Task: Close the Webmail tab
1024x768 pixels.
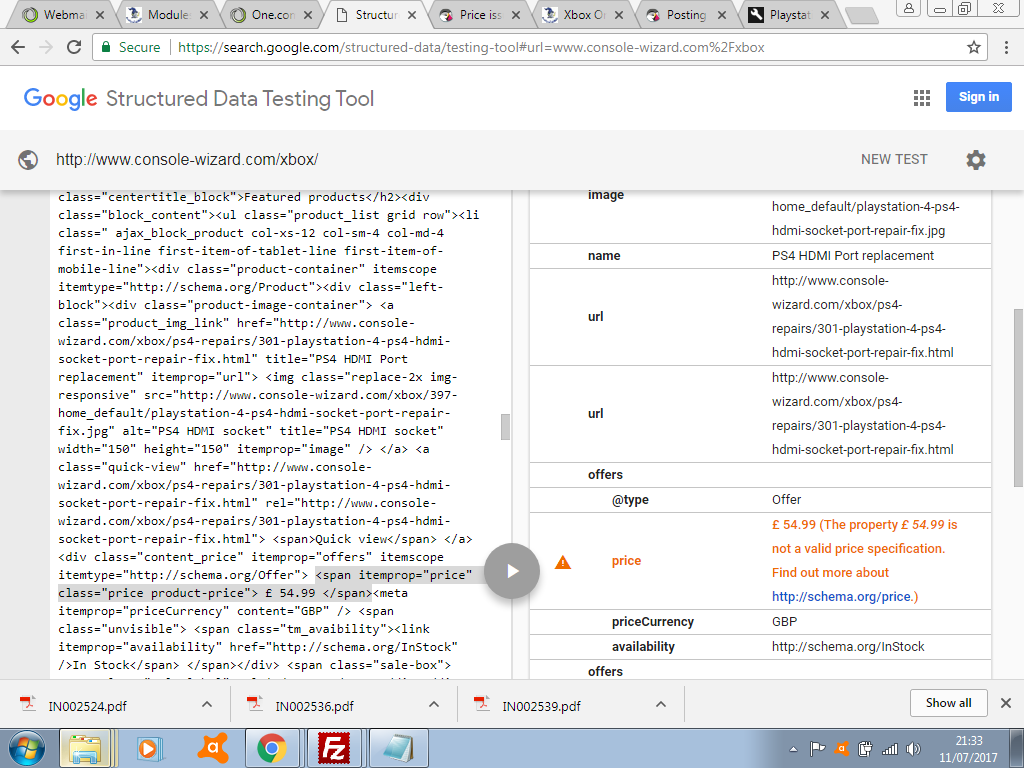Action: tap(100, 14)
